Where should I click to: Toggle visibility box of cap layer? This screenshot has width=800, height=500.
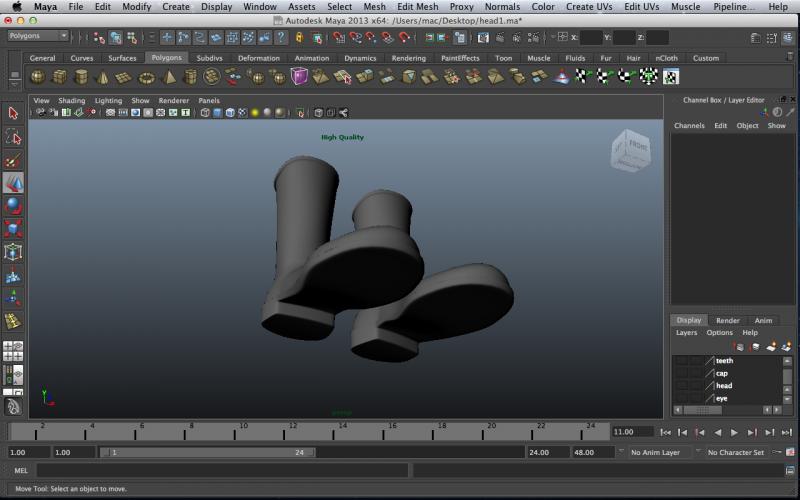point(681,373)
